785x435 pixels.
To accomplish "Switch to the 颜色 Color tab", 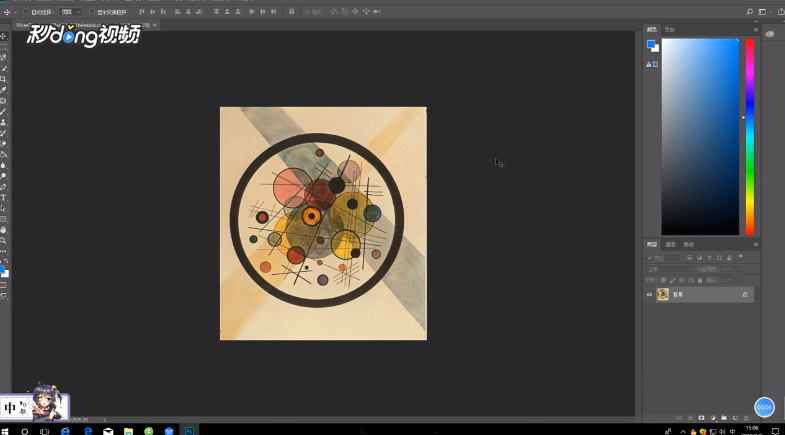I will pyautogui.click(x=652, y=30).
